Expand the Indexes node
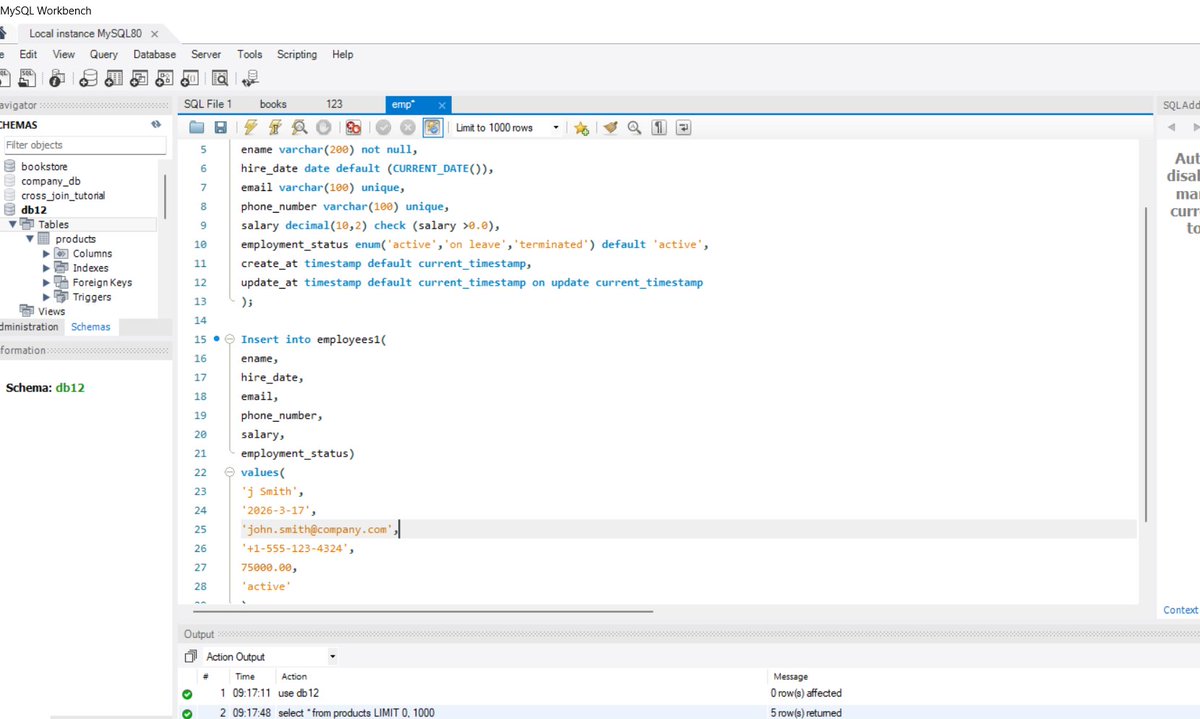 coord(46,268)
